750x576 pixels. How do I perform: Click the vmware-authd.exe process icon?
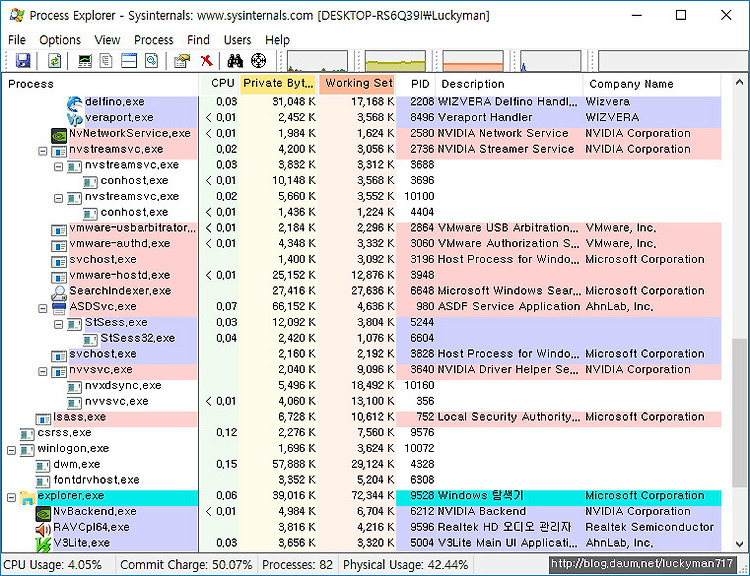pos(59,246)
